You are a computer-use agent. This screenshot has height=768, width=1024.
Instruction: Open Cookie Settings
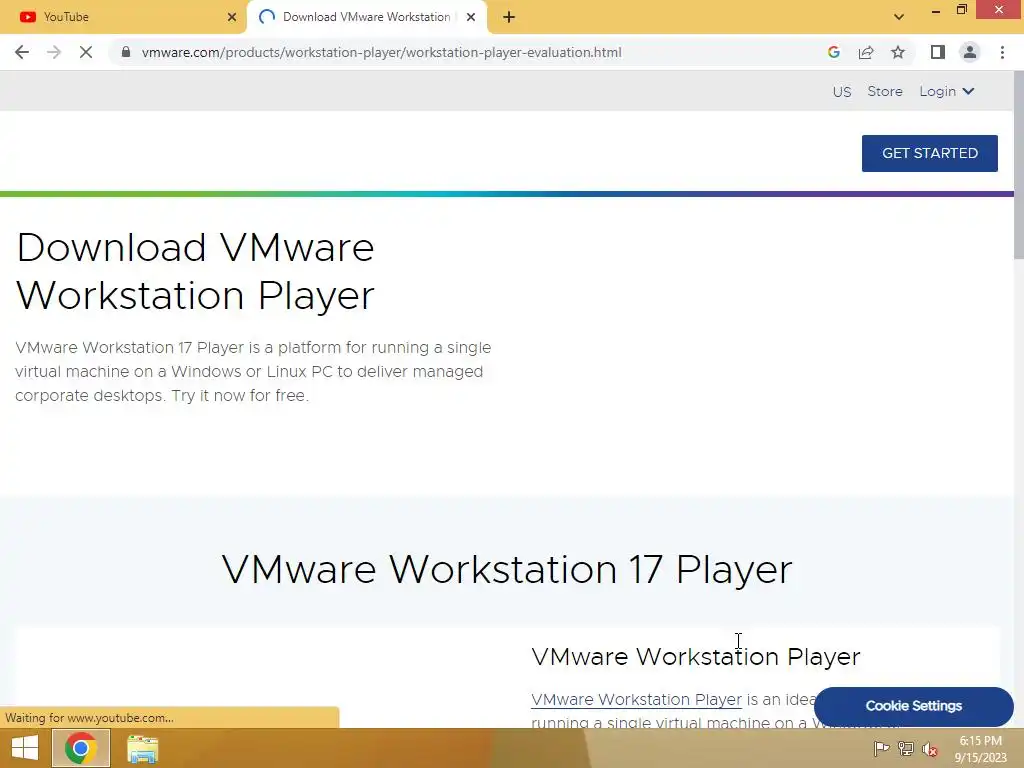pyautogui.click(x=914, y=706)
